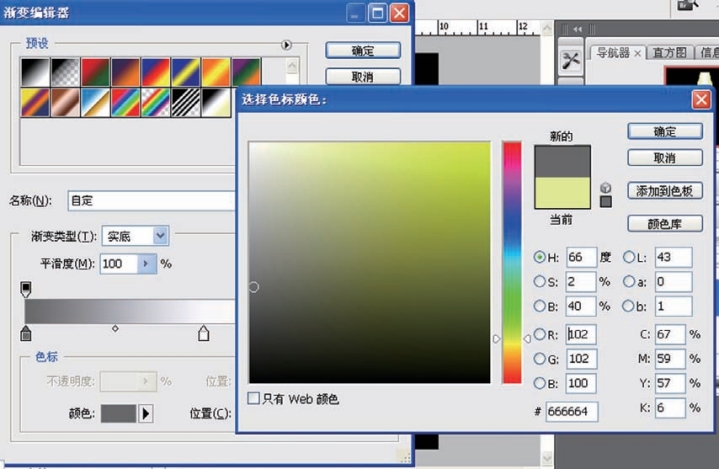Select the gray color stop at left
The image size is (719, 469).
click(x=26, y=333)
